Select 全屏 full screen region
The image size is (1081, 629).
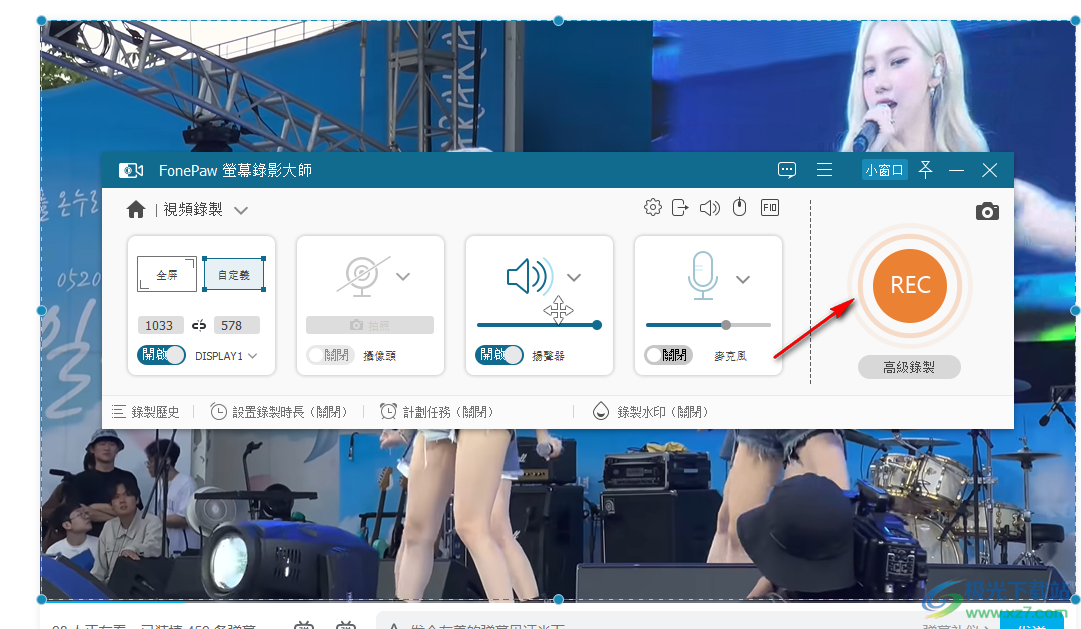point(167,274)
